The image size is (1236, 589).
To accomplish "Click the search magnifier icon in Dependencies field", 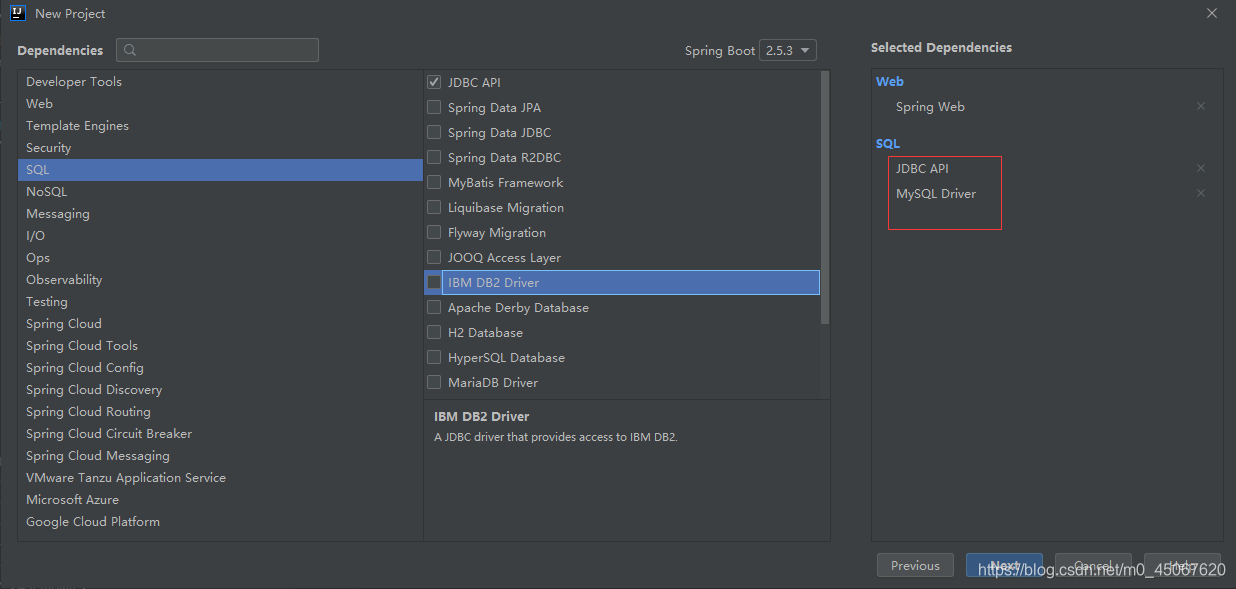I will (131, 50).
